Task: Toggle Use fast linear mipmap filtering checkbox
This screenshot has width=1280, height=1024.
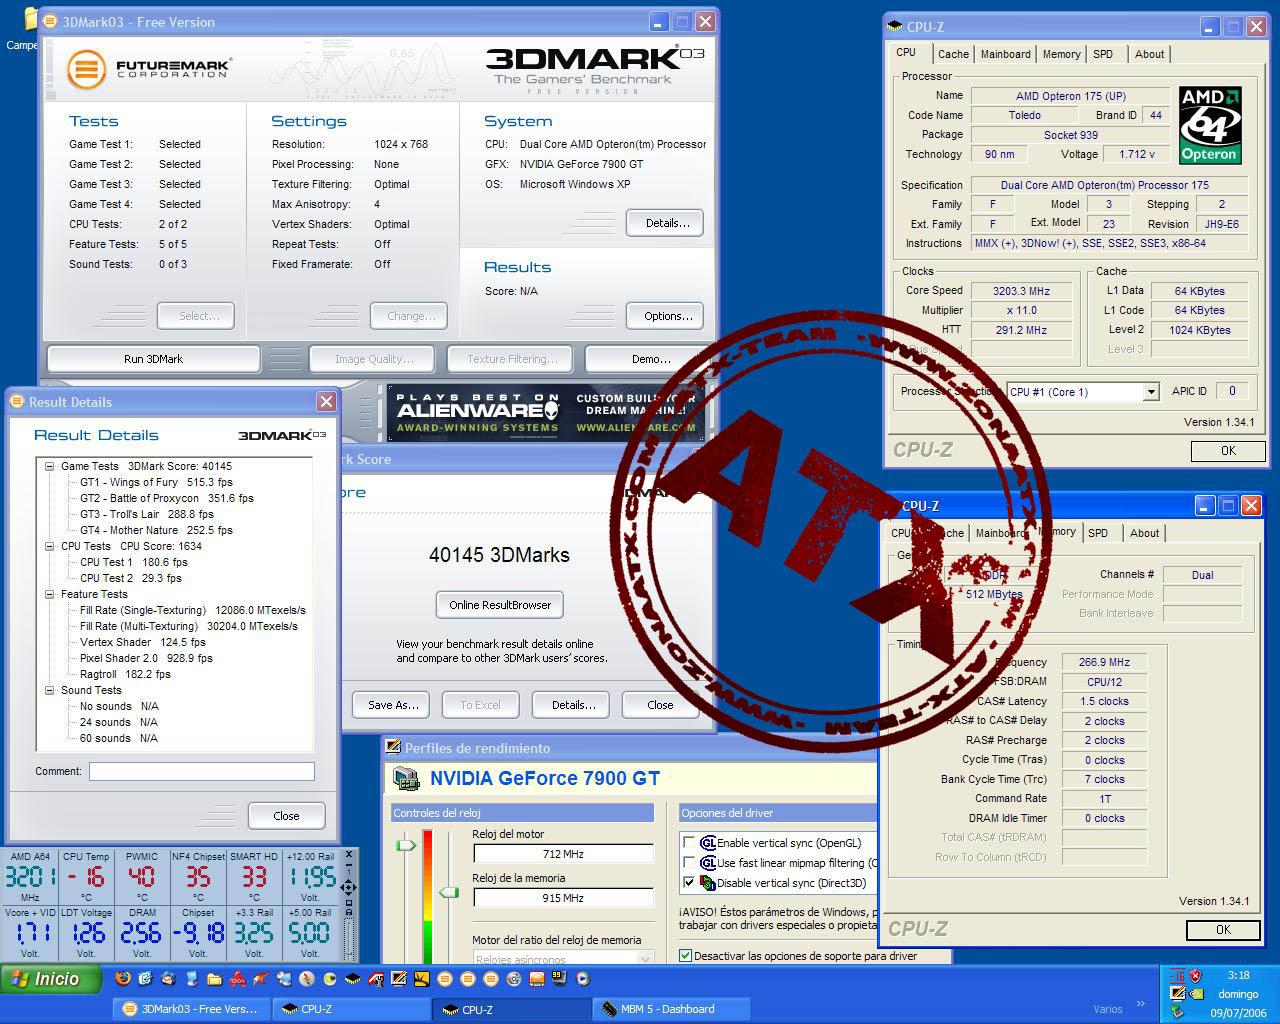Action: click(688, 863)
